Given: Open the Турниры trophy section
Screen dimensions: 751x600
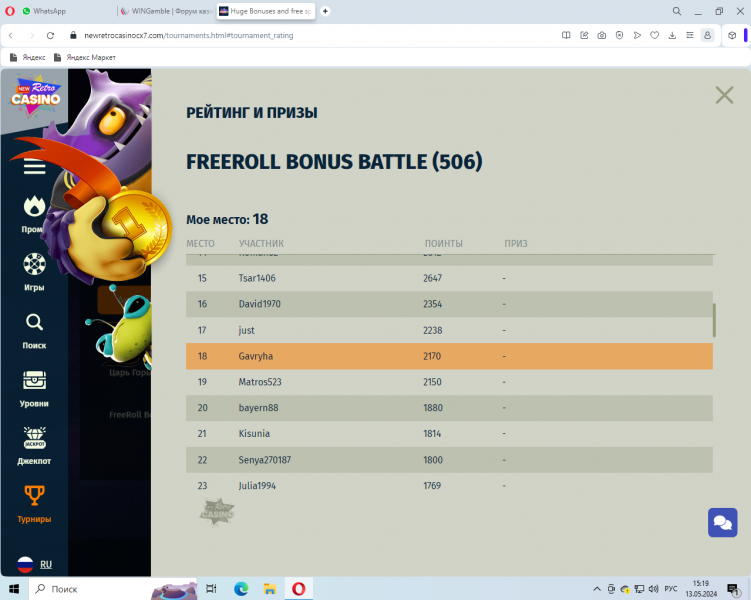Looking at the screenshot, I should point(34,503).
